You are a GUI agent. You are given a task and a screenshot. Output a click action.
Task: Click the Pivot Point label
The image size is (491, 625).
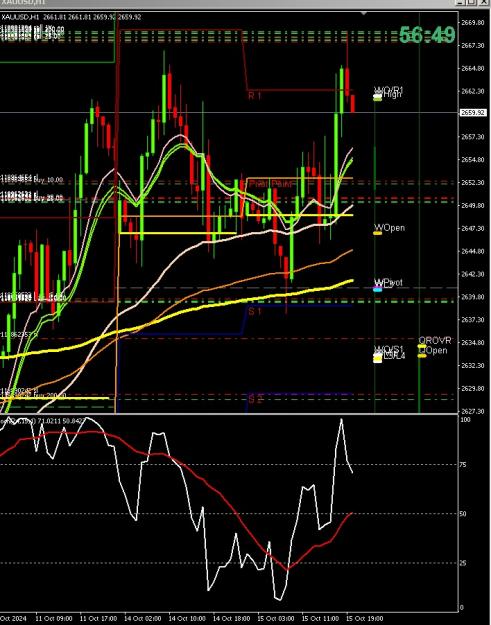tap(273, 184)
